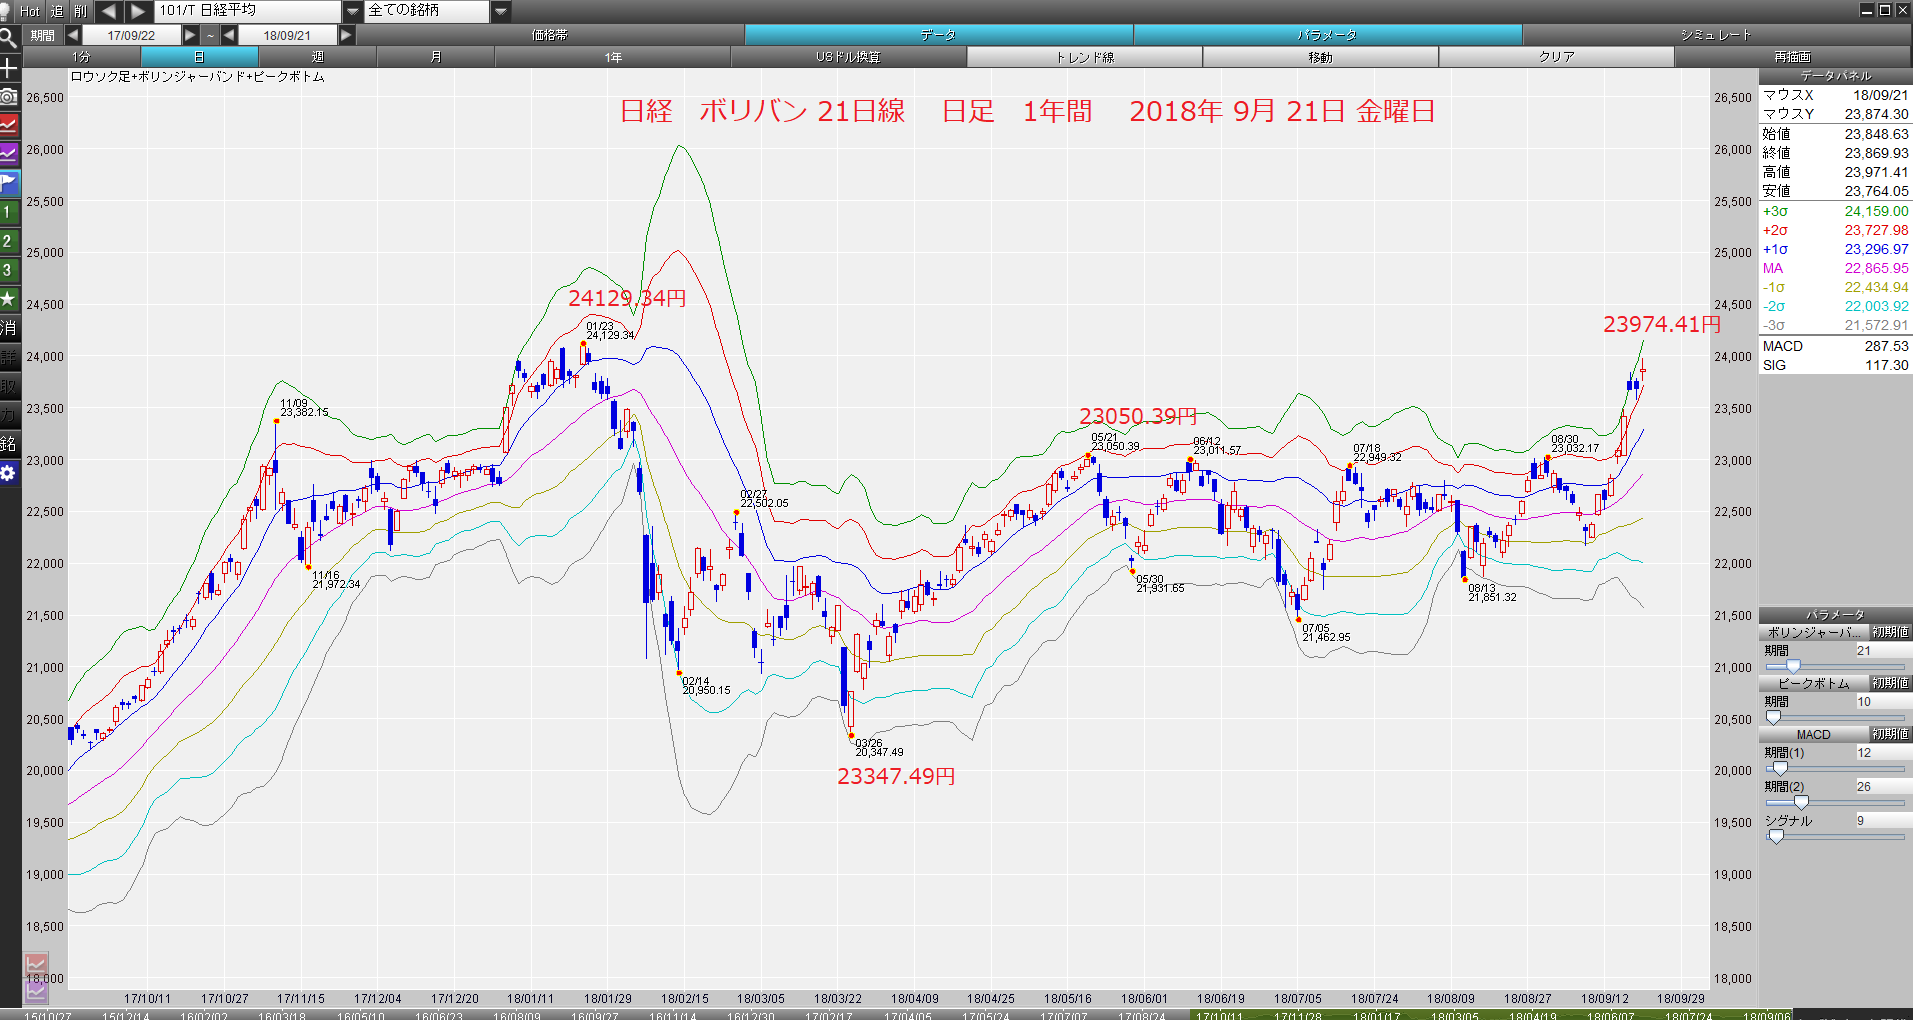Select green preset button 1
The height and width of the screenshot is (1020, 1913).
9,212
